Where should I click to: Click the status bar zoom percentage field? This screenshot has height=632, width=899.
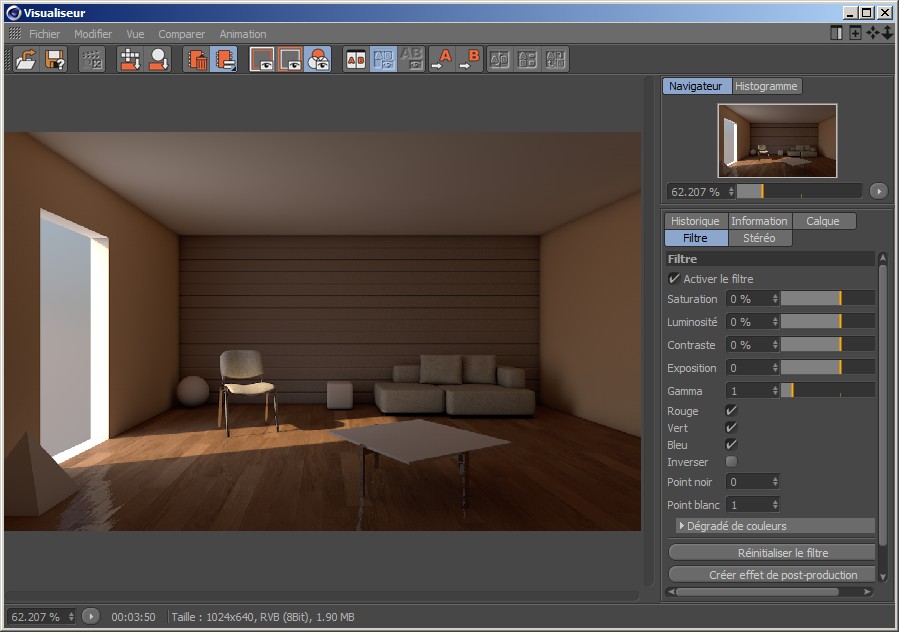(42, 617)
